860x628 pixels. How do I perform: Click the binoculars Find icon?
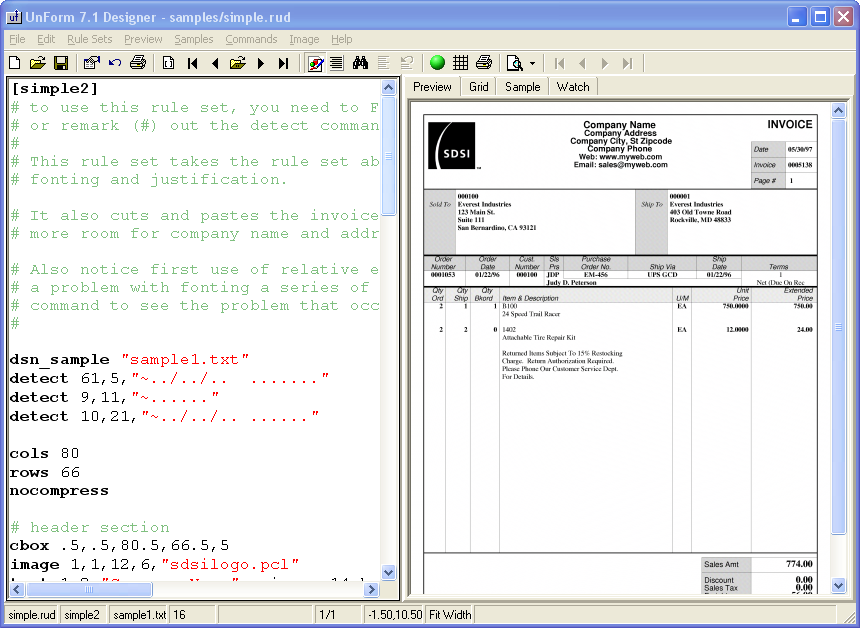[361, 63]
